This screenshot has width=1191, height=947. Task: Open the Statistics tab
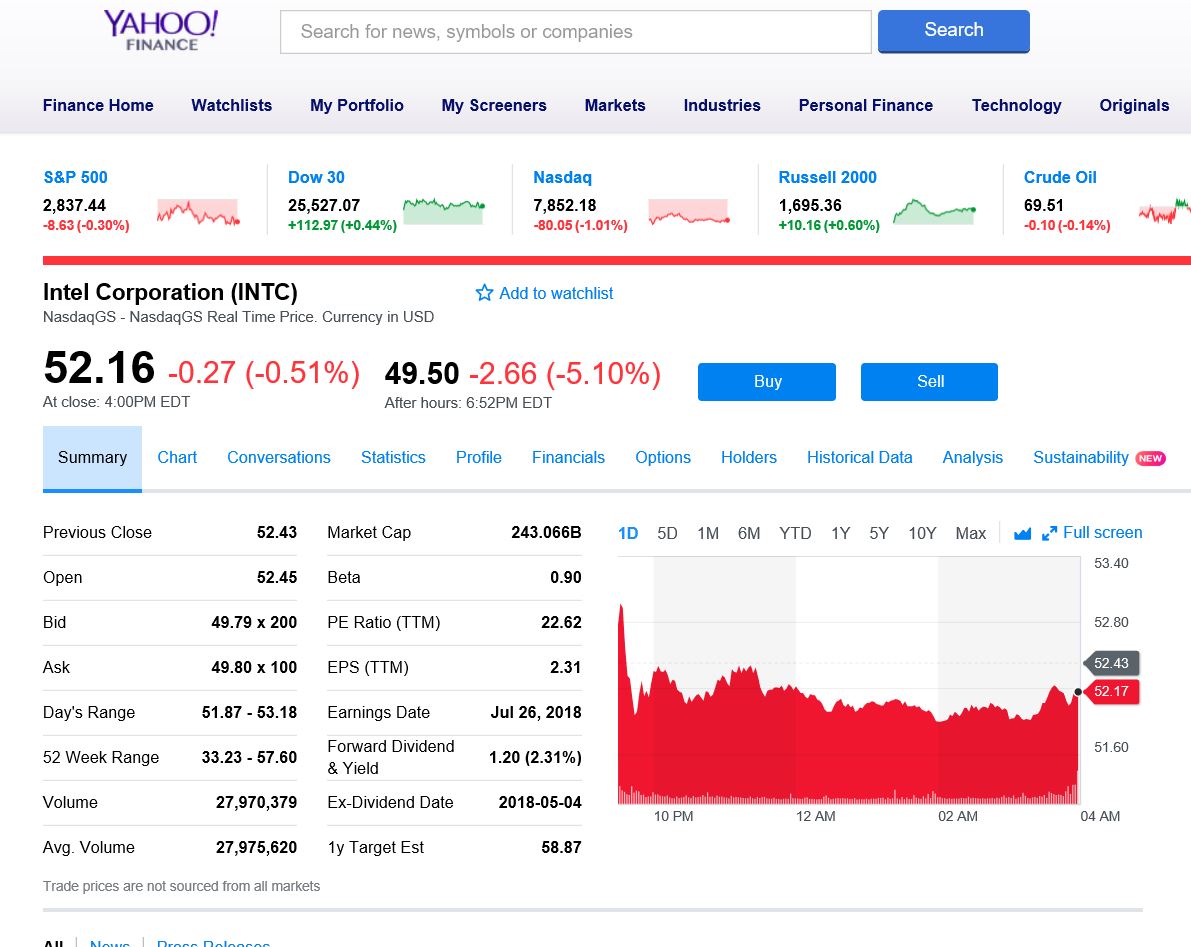tap(393, 457)
